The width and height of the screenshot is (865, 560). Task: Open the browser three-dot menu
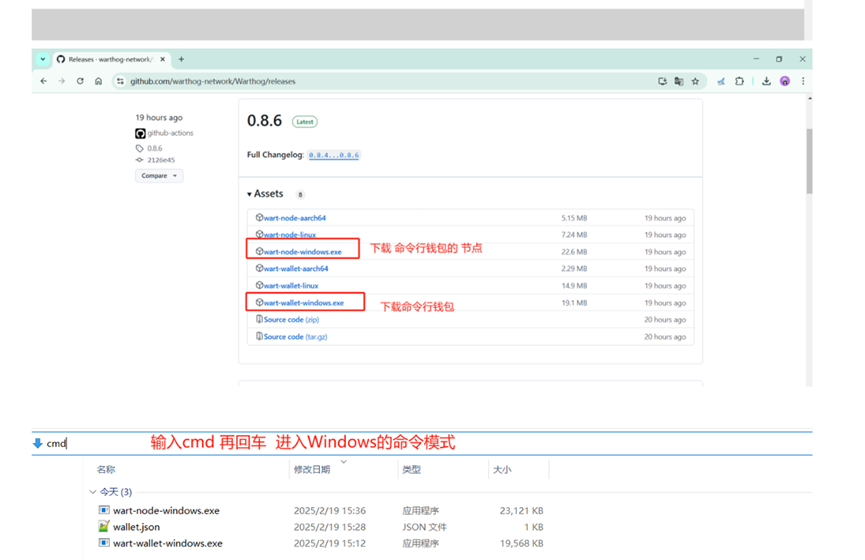click(x=803, y=81)
